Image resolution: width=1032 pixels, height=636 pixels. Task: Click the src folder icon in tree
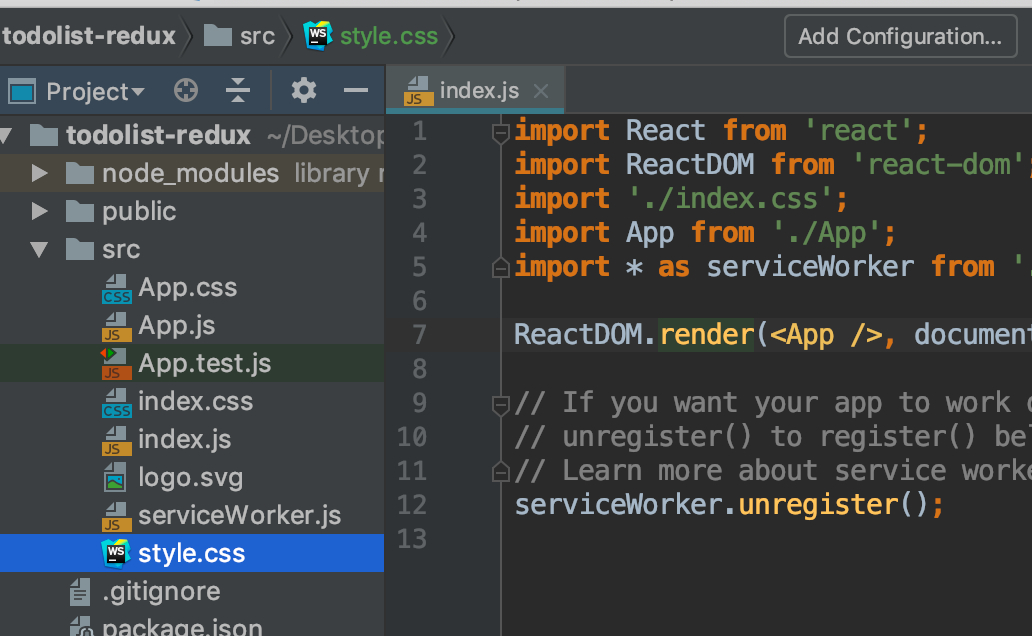click(80, 250)
